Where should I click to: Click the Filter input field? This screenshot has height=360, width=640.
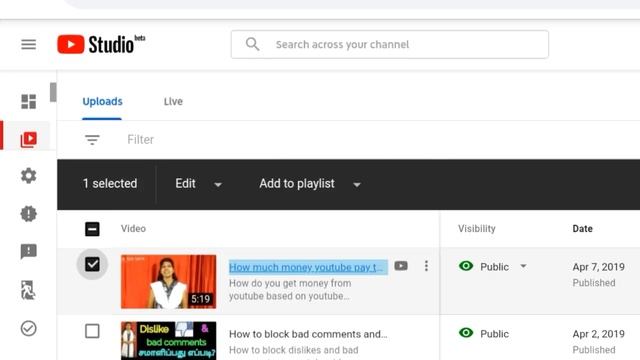pos(140,140)
